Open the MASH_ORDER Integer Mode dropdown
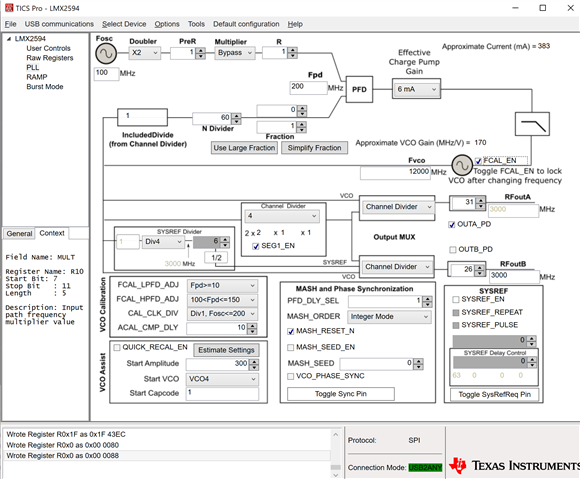 click(x=389, y=317)
